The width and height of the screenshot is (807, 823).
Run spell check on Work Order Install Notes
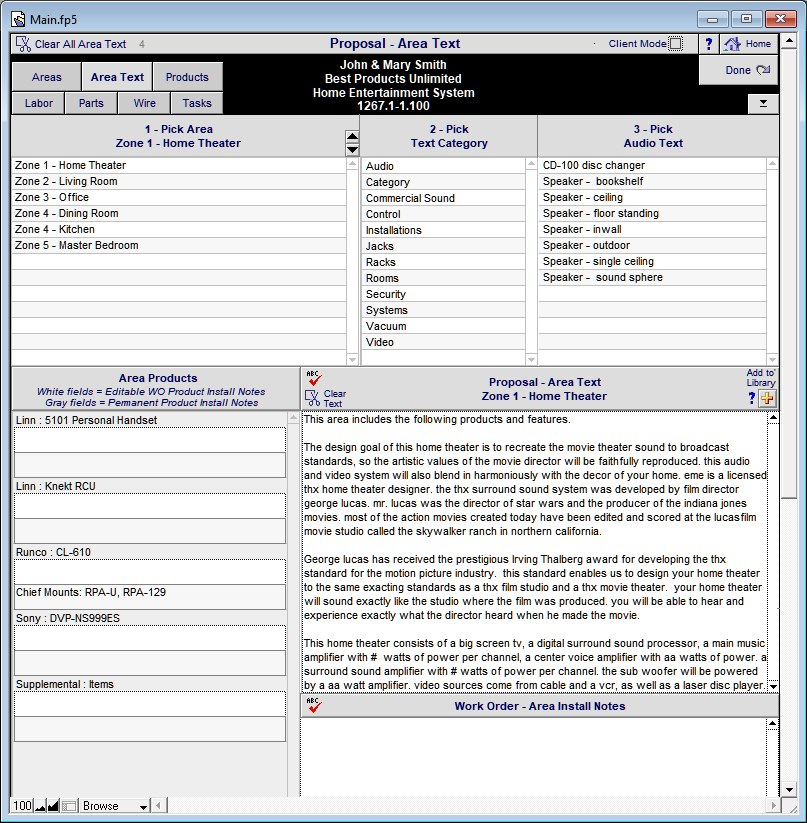314,705
